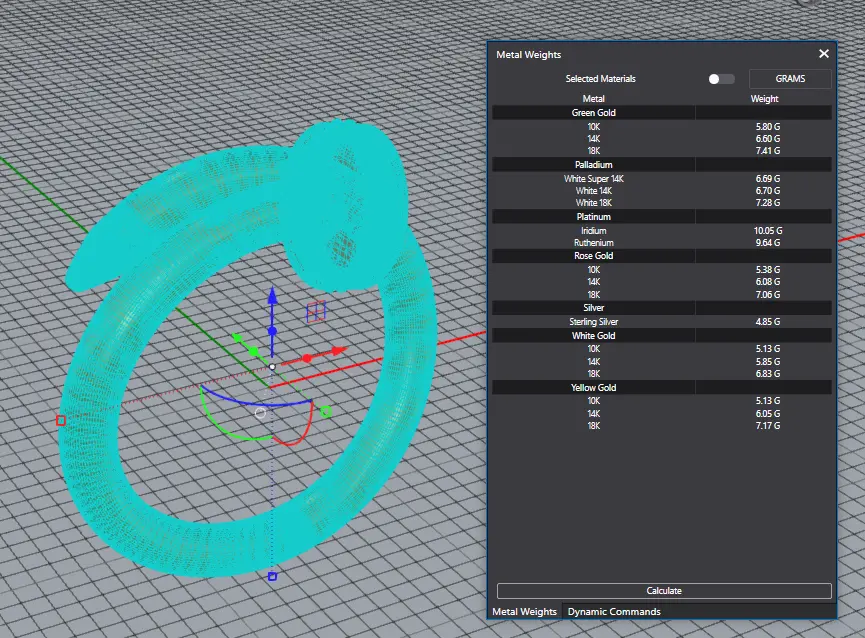The height and width of the screenshot is (638, 865).
Task: Click the green circle gumball handle
Action: [x=326, y=411]
